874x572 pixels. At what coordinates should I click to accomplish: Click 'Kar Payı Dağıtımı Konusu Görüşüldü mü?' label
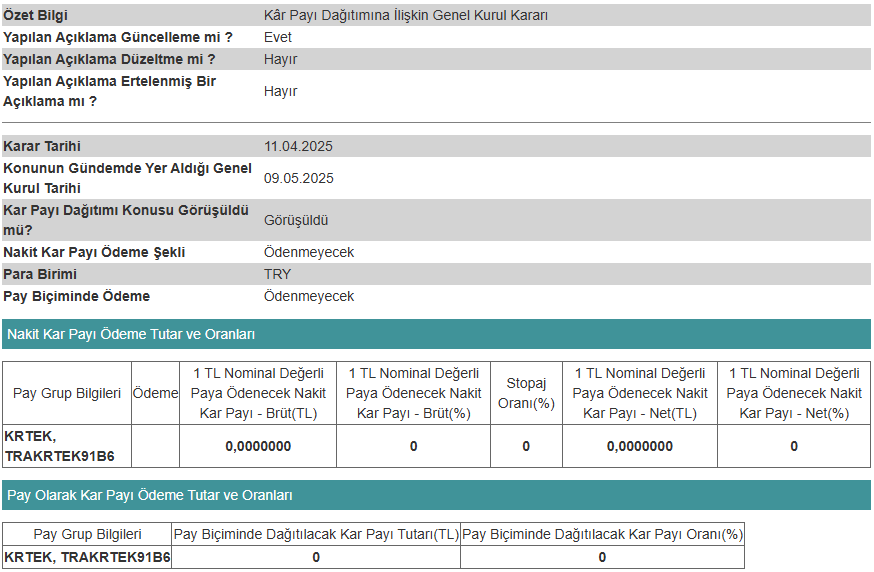[x=125, y=220]
